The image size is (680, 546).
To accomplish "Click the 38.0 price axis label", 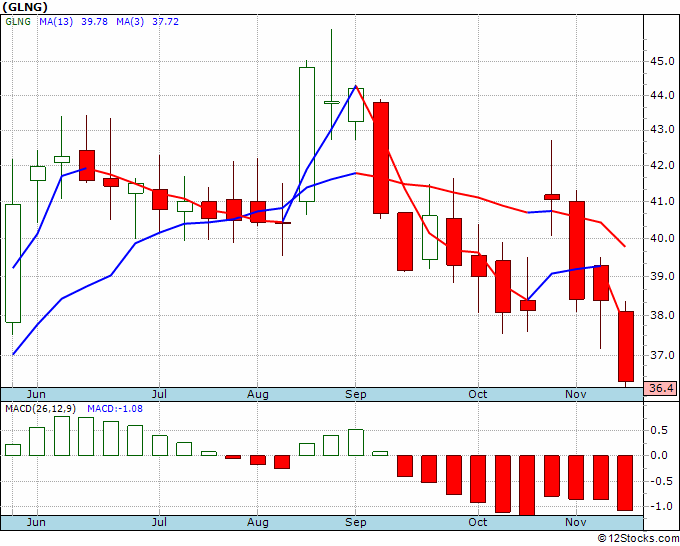I will (x=662, y=315).
